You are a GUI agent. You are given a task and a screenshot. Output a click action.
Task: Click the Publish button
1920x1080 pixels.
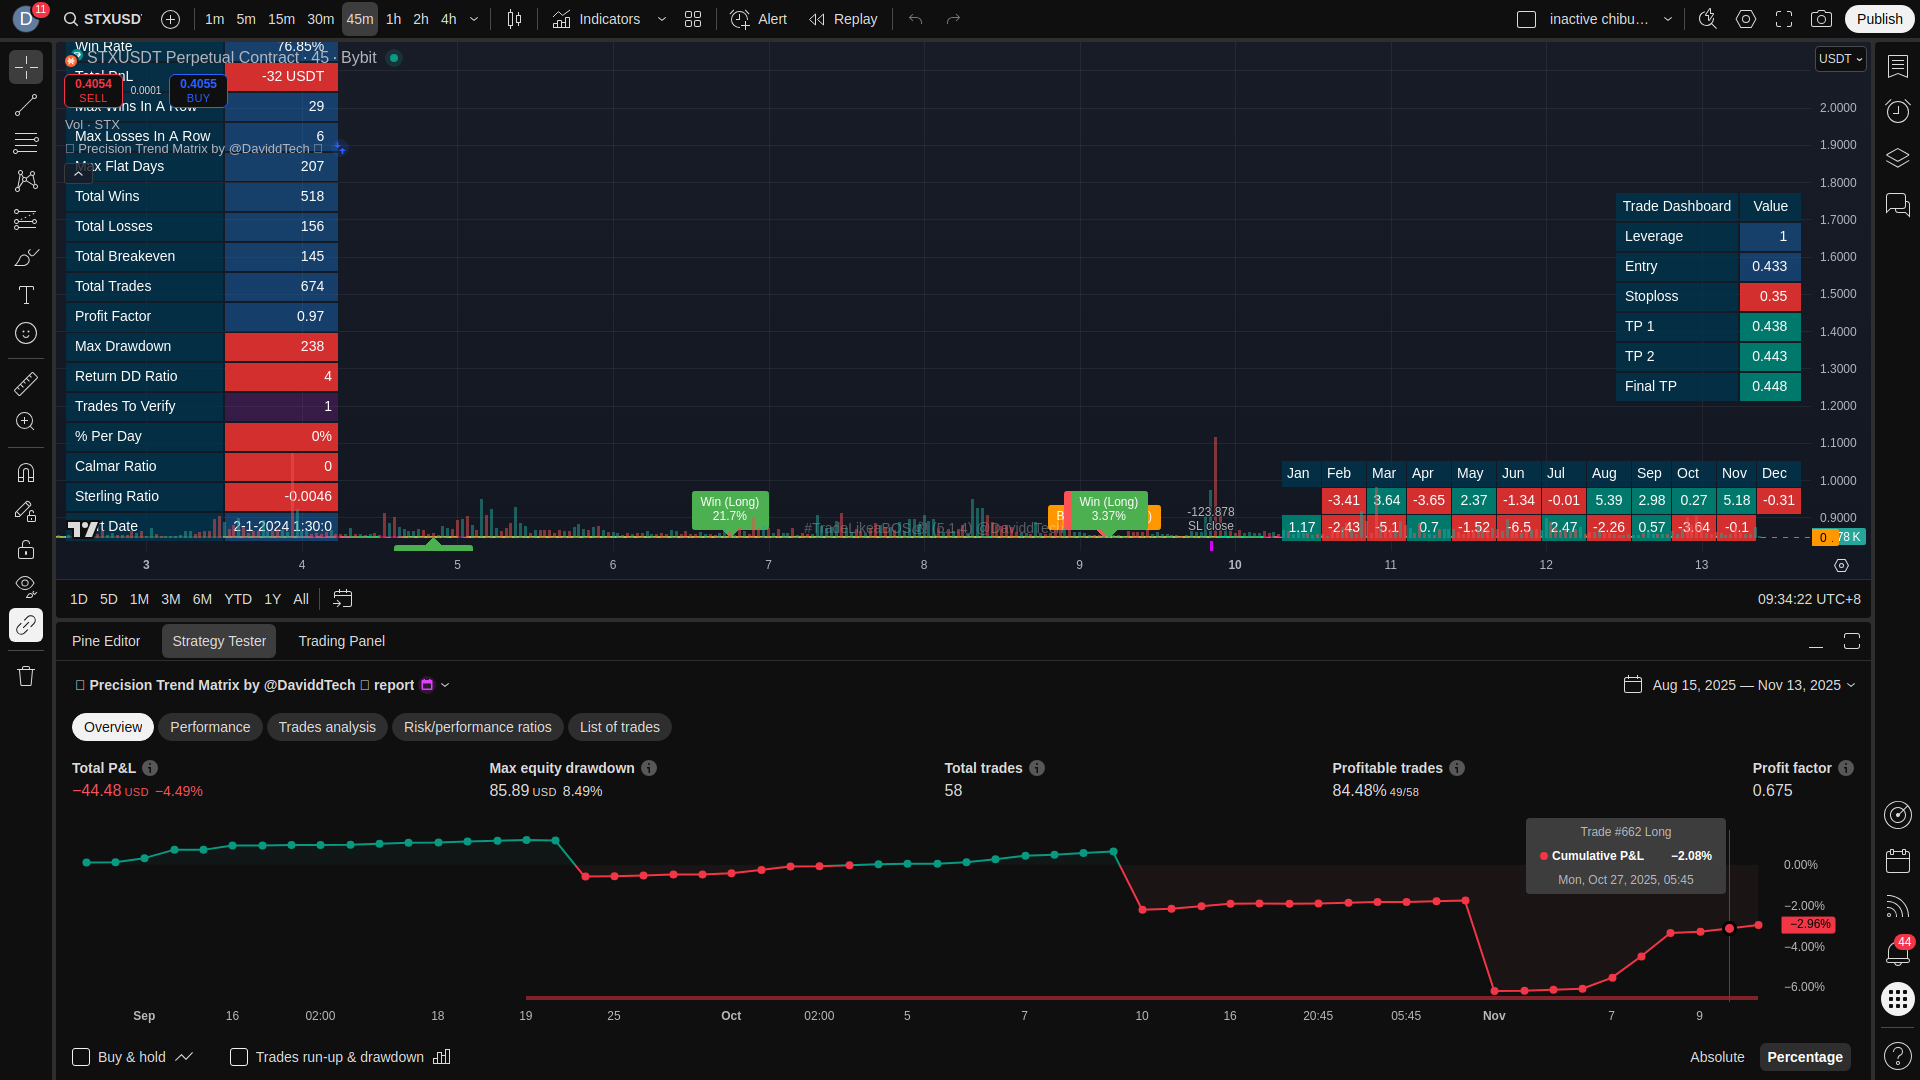pos(1879,19)
